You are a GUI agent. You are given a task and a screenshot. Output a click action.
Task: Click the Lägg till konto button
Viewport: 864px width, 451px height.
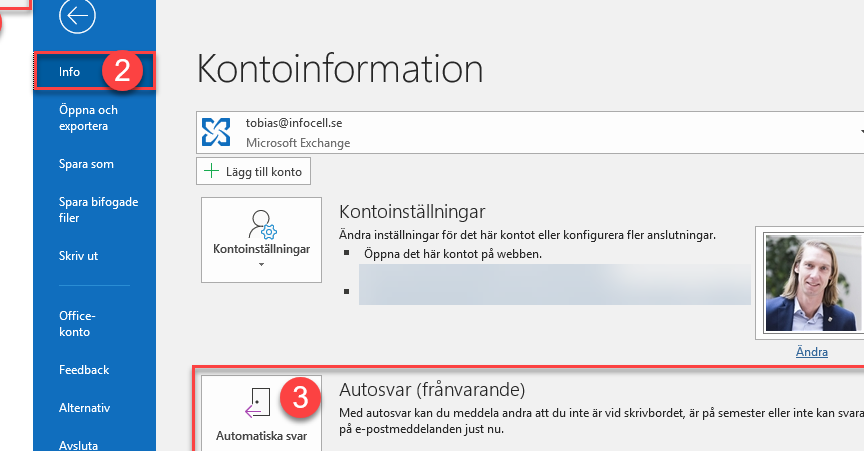coord(253,171)
